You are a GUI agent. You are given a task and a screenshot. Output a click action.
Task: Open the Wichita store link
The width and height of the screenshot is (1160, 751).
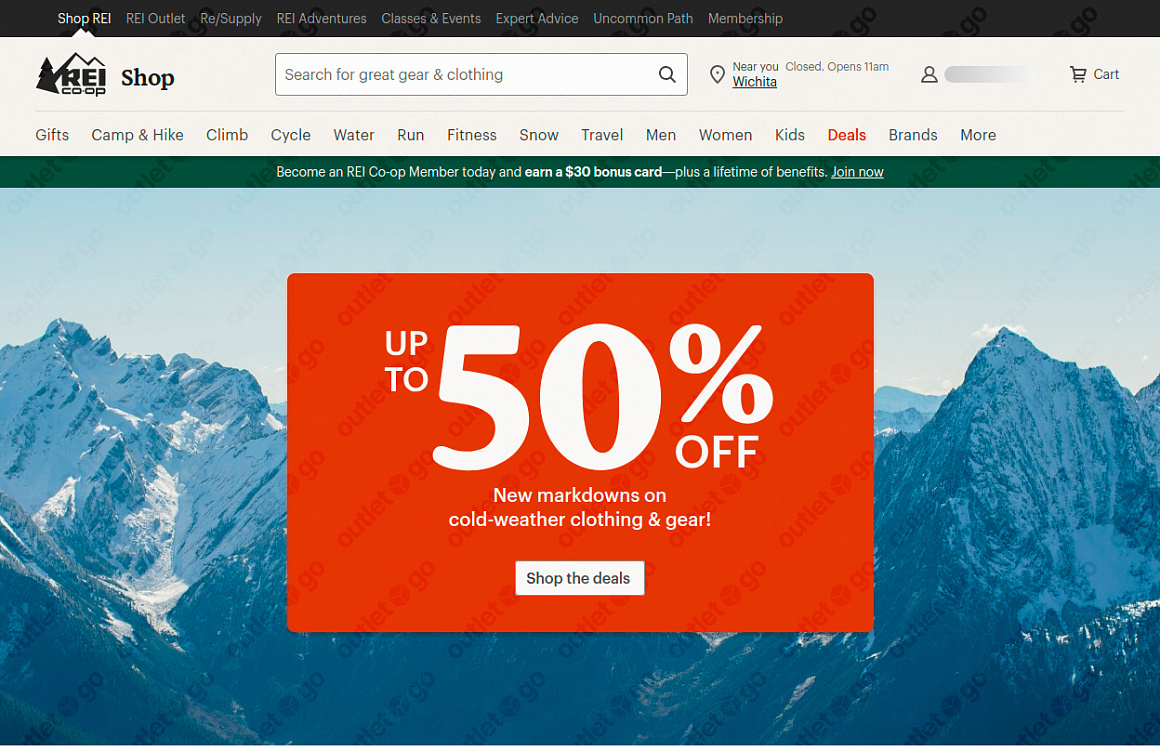[x=755, y=82]
